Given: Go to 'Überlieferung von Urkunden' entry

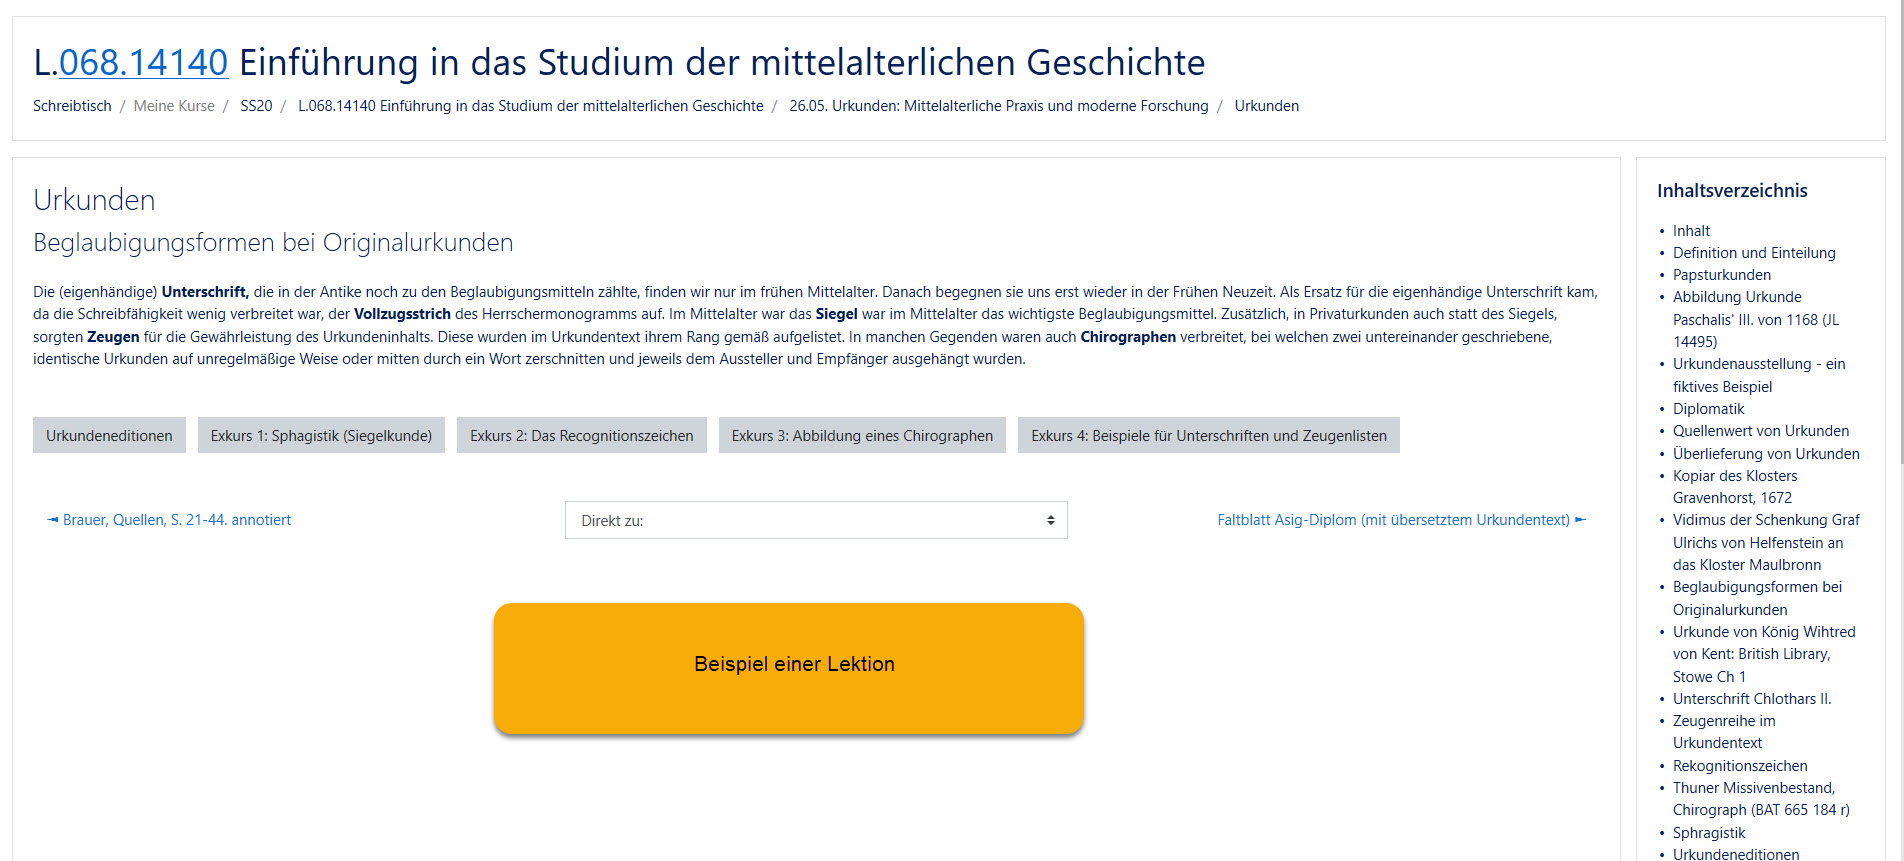Looking at the screenshot, I should tap(1766, 454).
